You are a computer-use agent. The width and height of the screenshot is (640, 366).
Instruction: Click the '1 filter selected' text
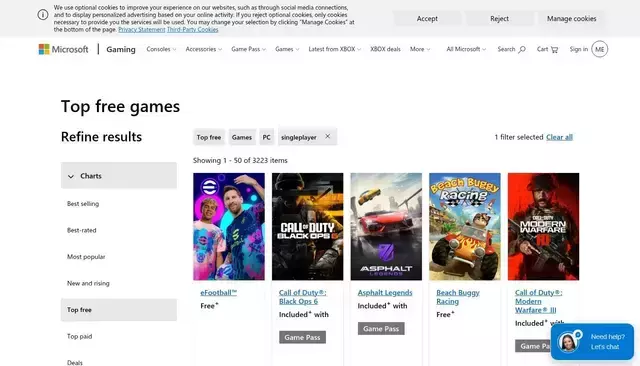tap(519, 137)
